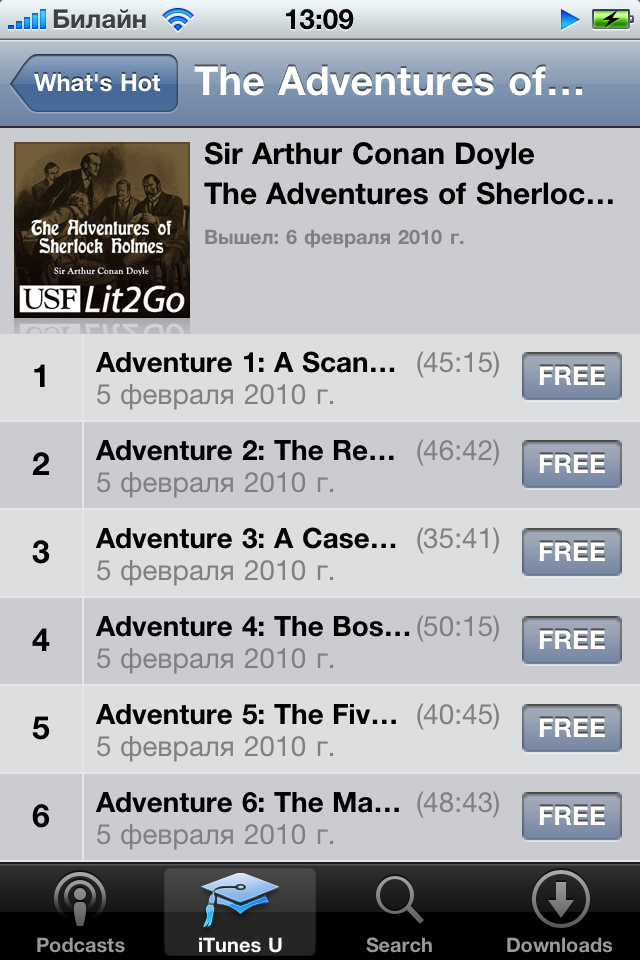This screenshot has height=960, width=640.
Task: Select Adventure 4: The Bos... track row
Action: tap(320, 641)
